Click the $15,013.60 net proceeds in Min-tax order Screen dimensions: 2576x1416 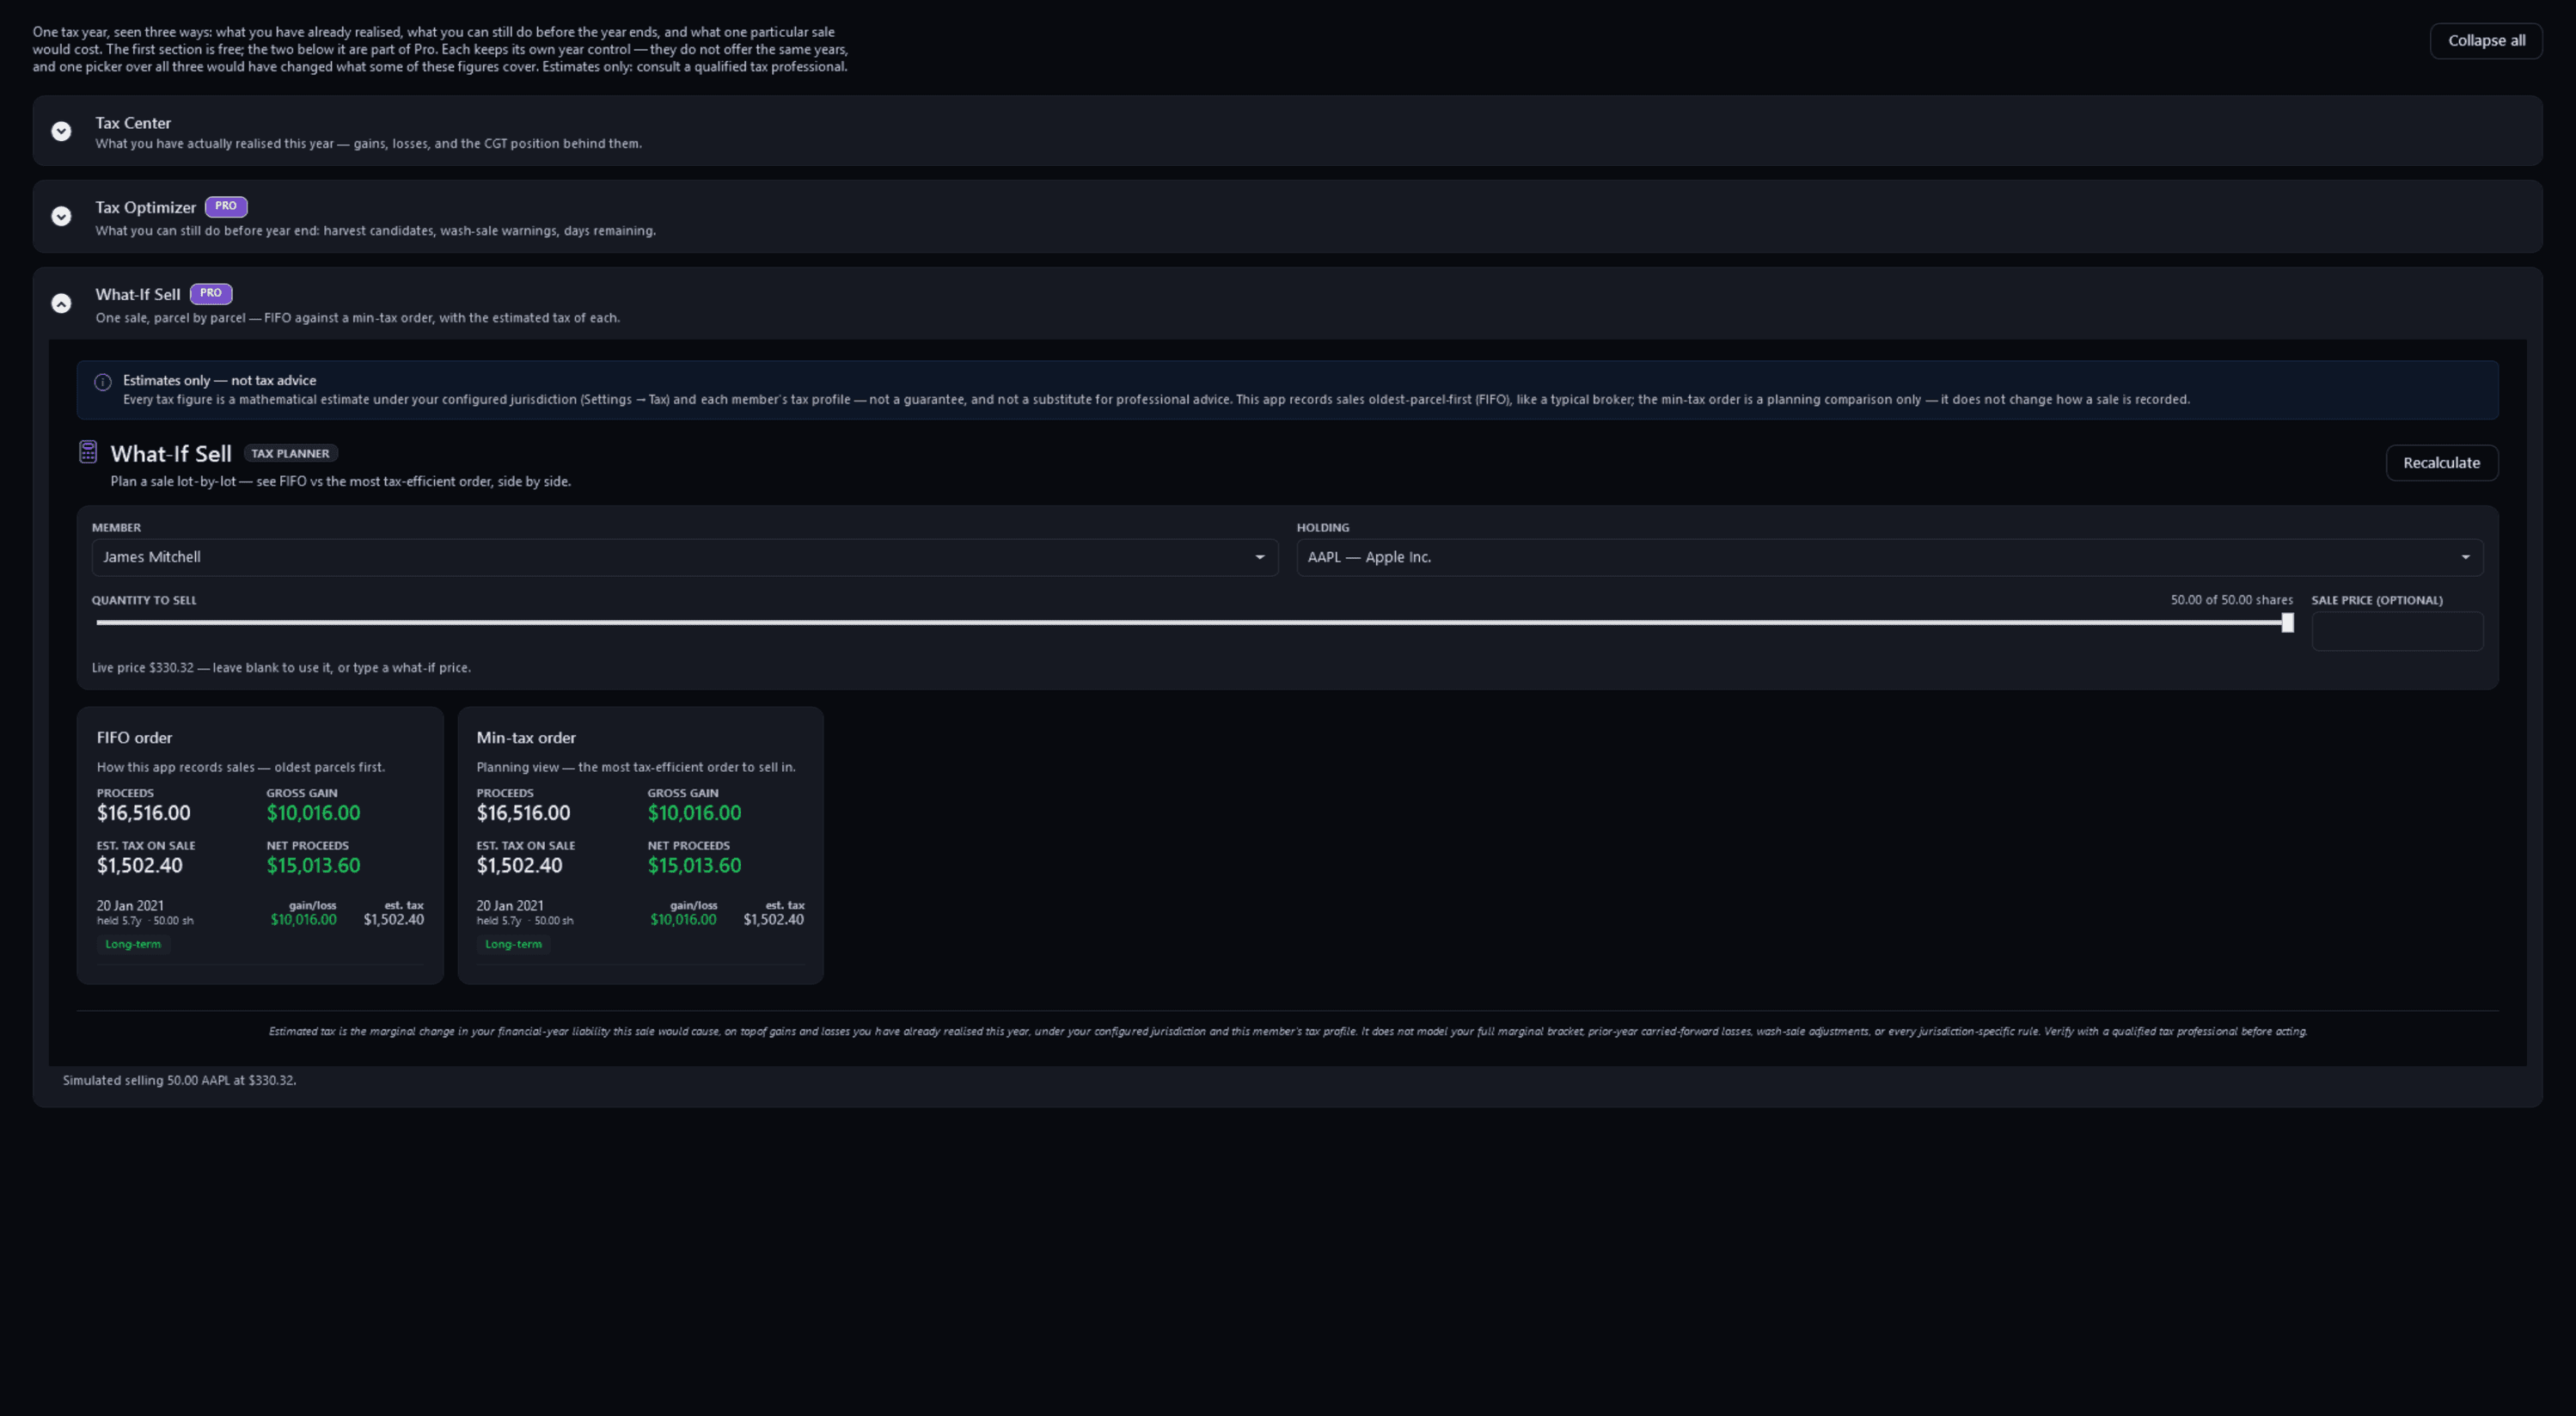coord(694,866)
